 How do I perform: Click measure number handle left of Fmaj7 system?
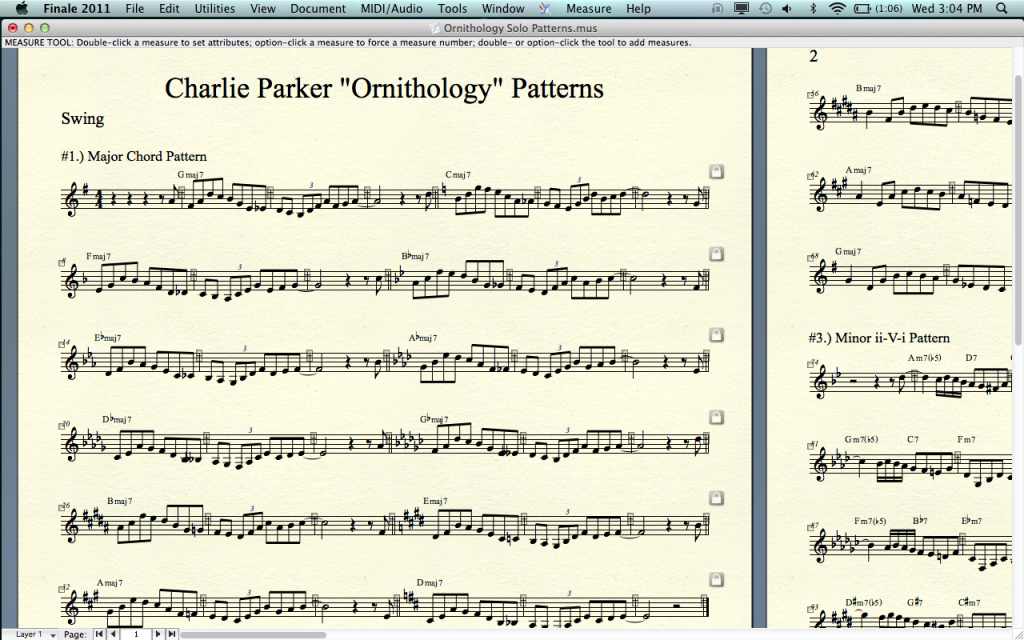(63, 263)
